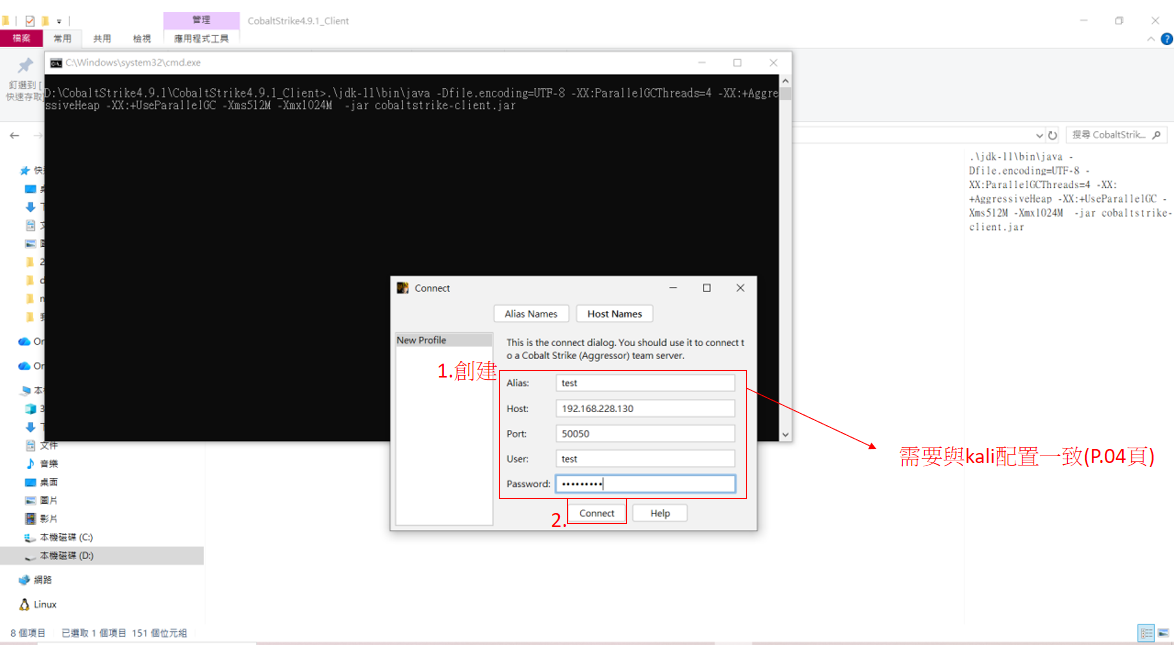Select Quick access star in navigation pane
Viewport: 1174px width, 651px height.
[x=25, y=171]
